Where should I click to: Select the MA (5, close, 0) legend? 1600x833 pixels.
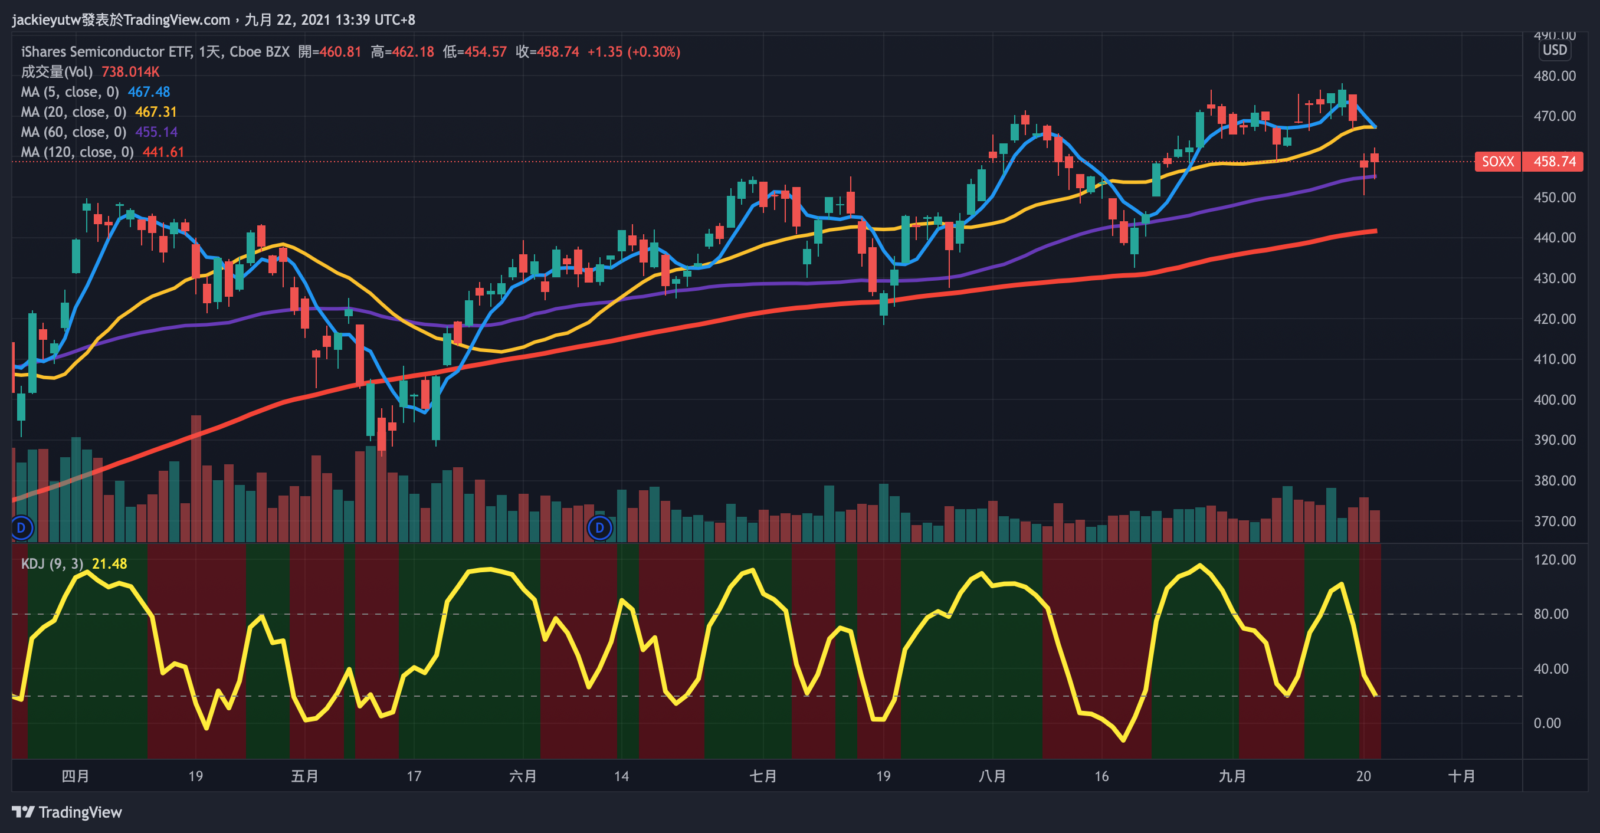tap(70, 92)
